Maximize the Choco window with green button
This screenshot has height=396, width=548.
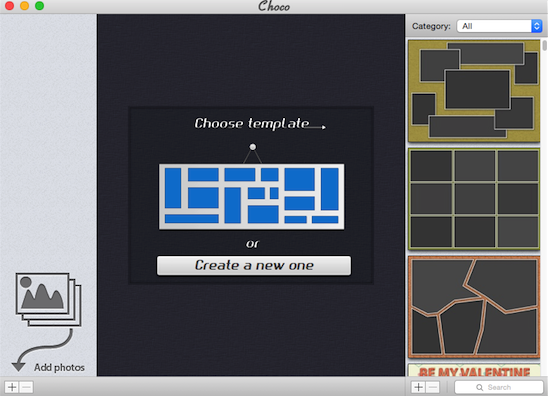click(39, 6)
